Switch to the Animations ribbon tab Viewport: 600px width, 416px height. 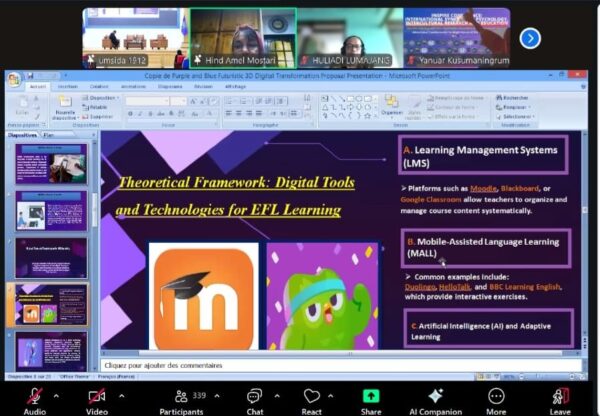pos(133,87)
